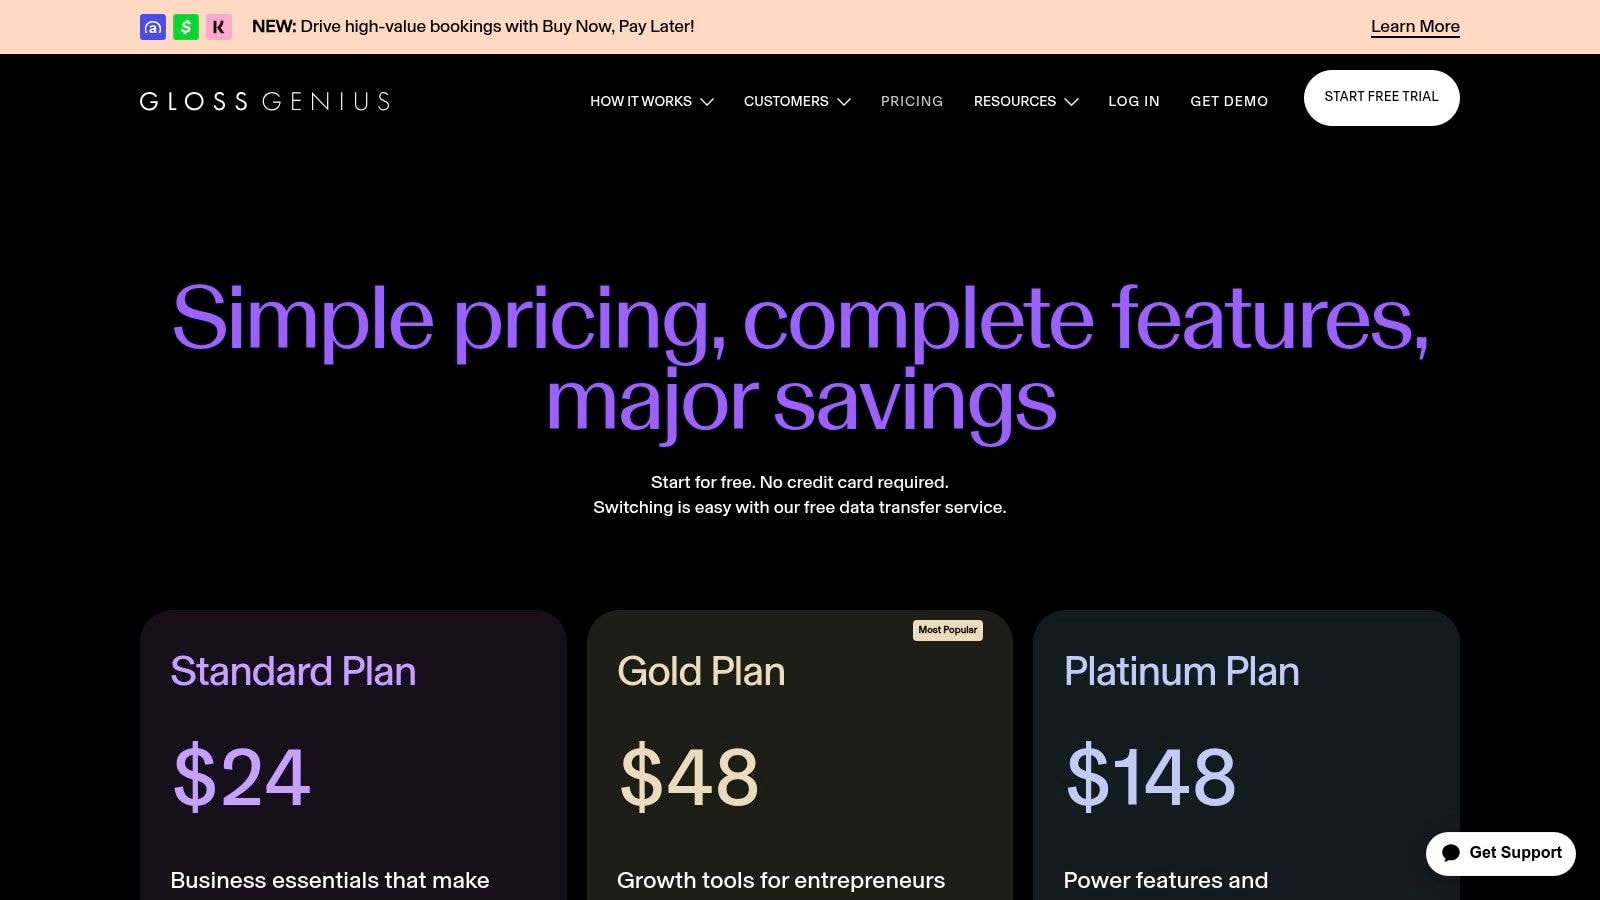Viewport: 1600px width, 900px height.
Task: Click the Get Demo nav link
Action: click(x=1229, y=101)
